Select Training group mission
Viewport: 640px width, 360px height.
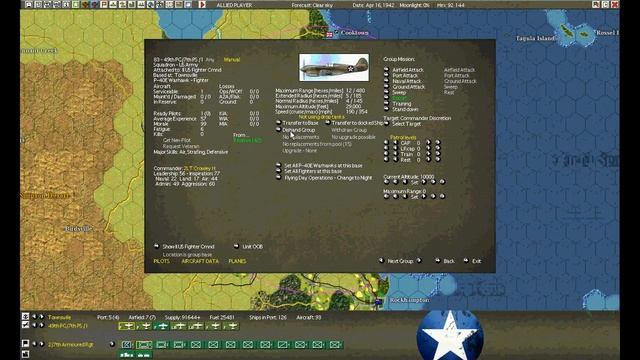386,104
